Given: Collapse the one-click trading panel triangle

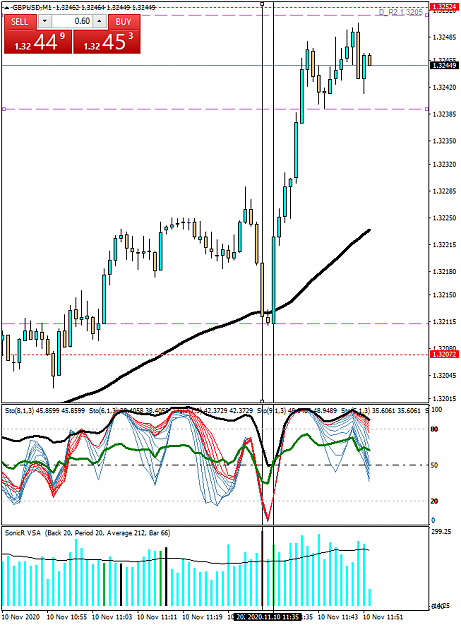Looking at the screenshot, I should pos(7,8).
